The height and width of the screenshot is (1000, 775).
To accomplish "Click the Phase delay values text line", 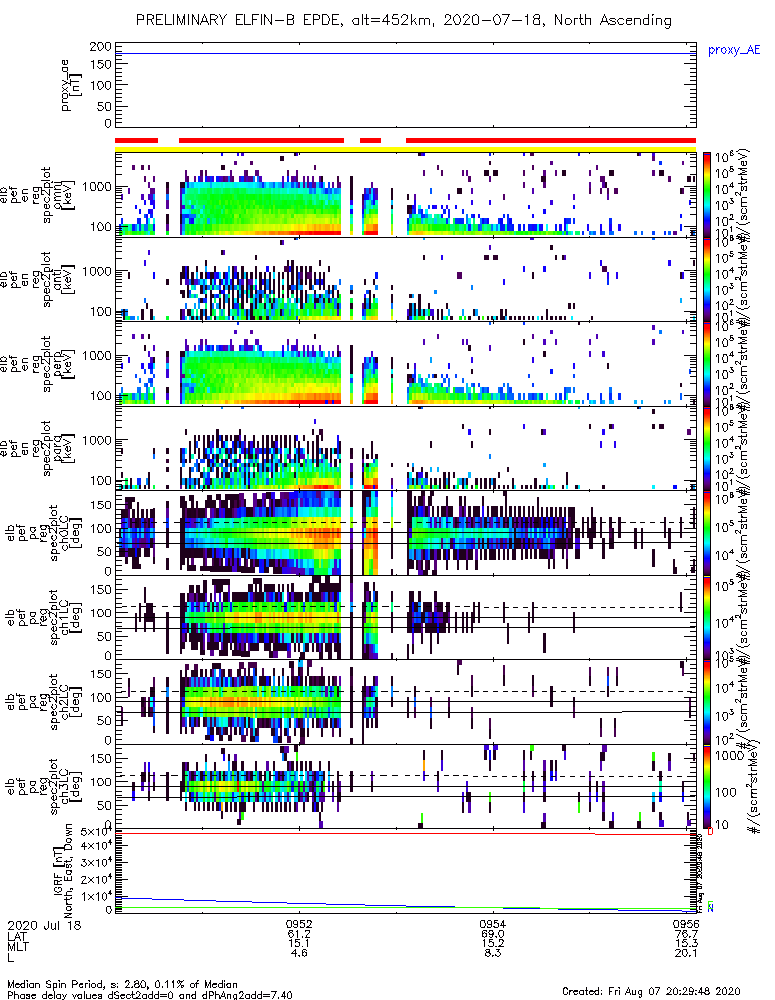I will coord(150,994).
